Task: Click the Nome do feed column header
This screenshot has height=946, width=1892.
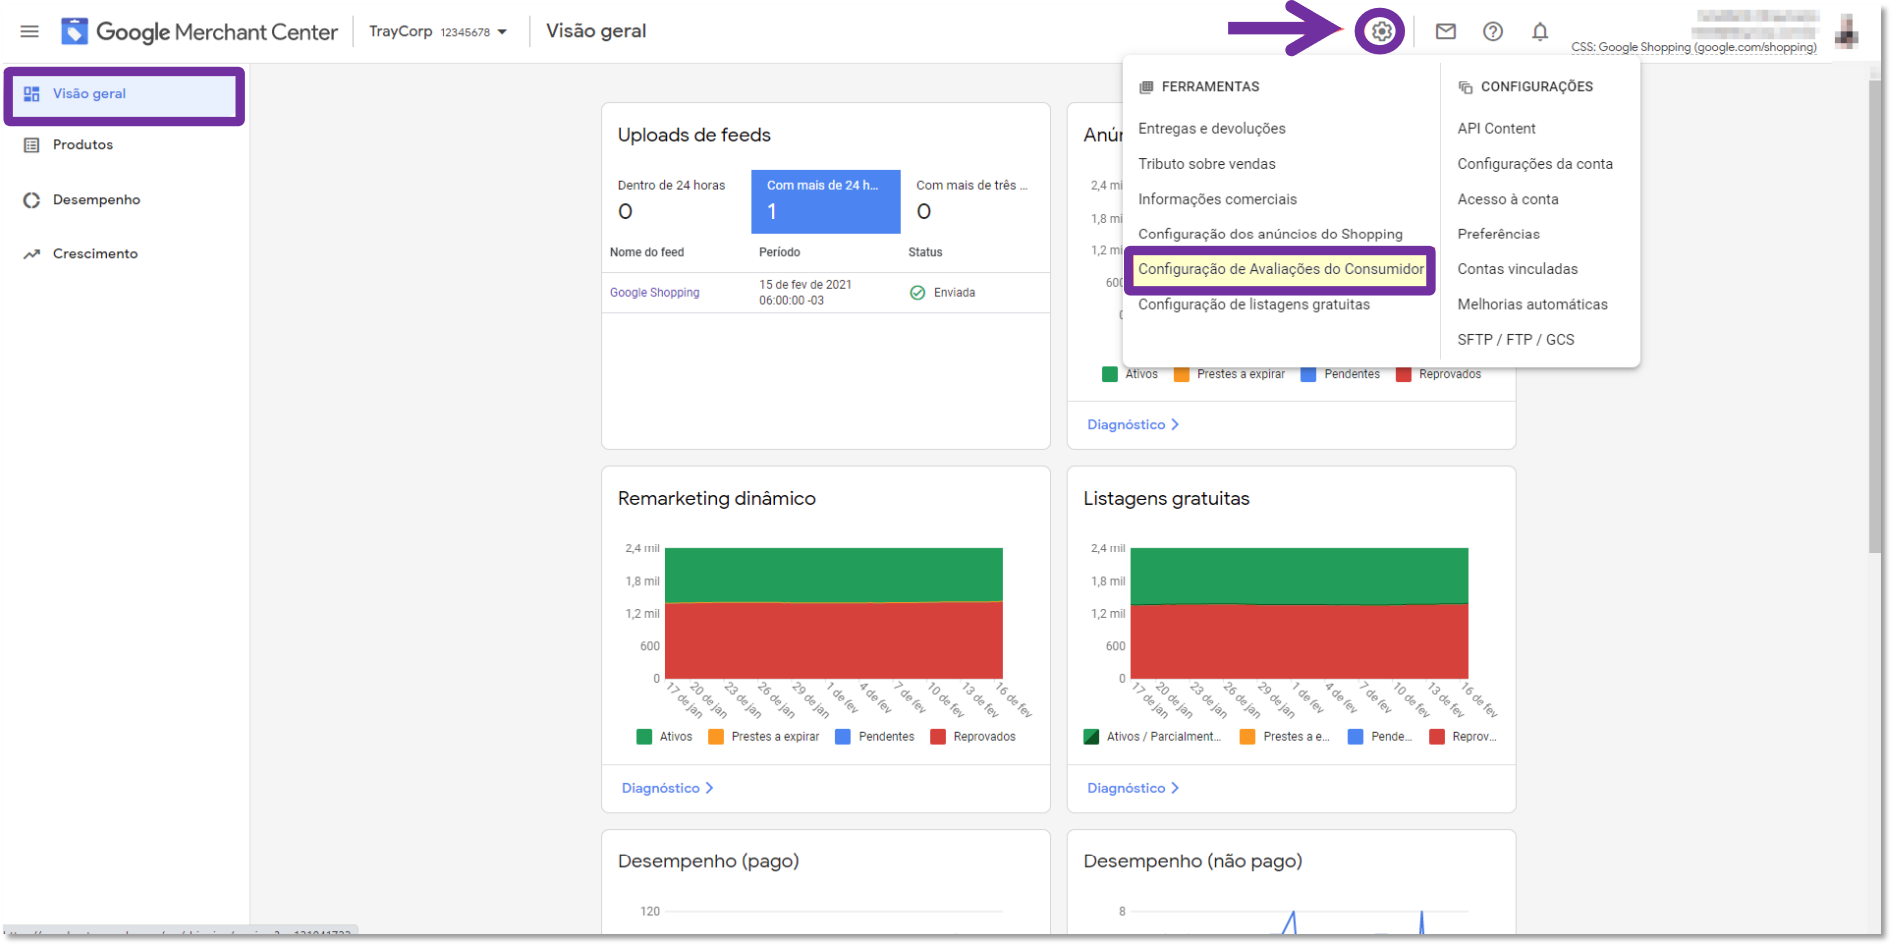Action: tap(647, 253)
